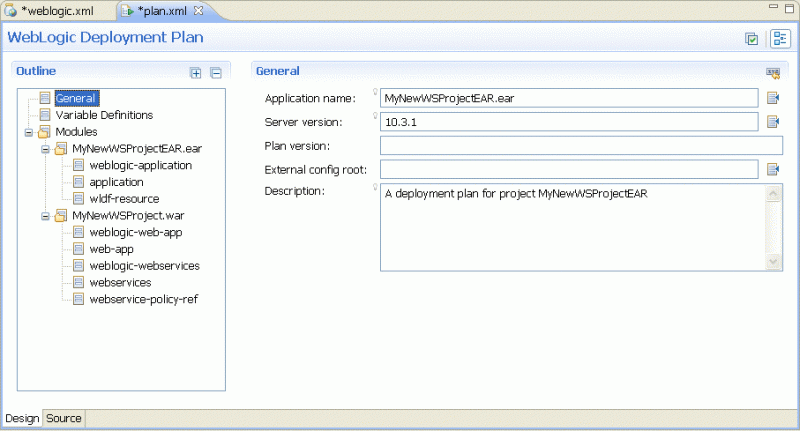The width and height of the screenshot is (800, 431).
Task: Select weblogic-application descriptor
Action: click(x=140, y=165)
